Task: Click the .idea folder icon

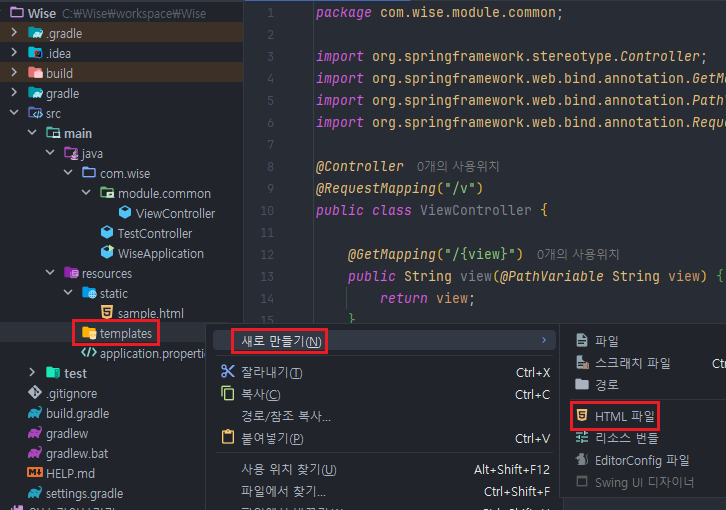Action: (36, 53)
